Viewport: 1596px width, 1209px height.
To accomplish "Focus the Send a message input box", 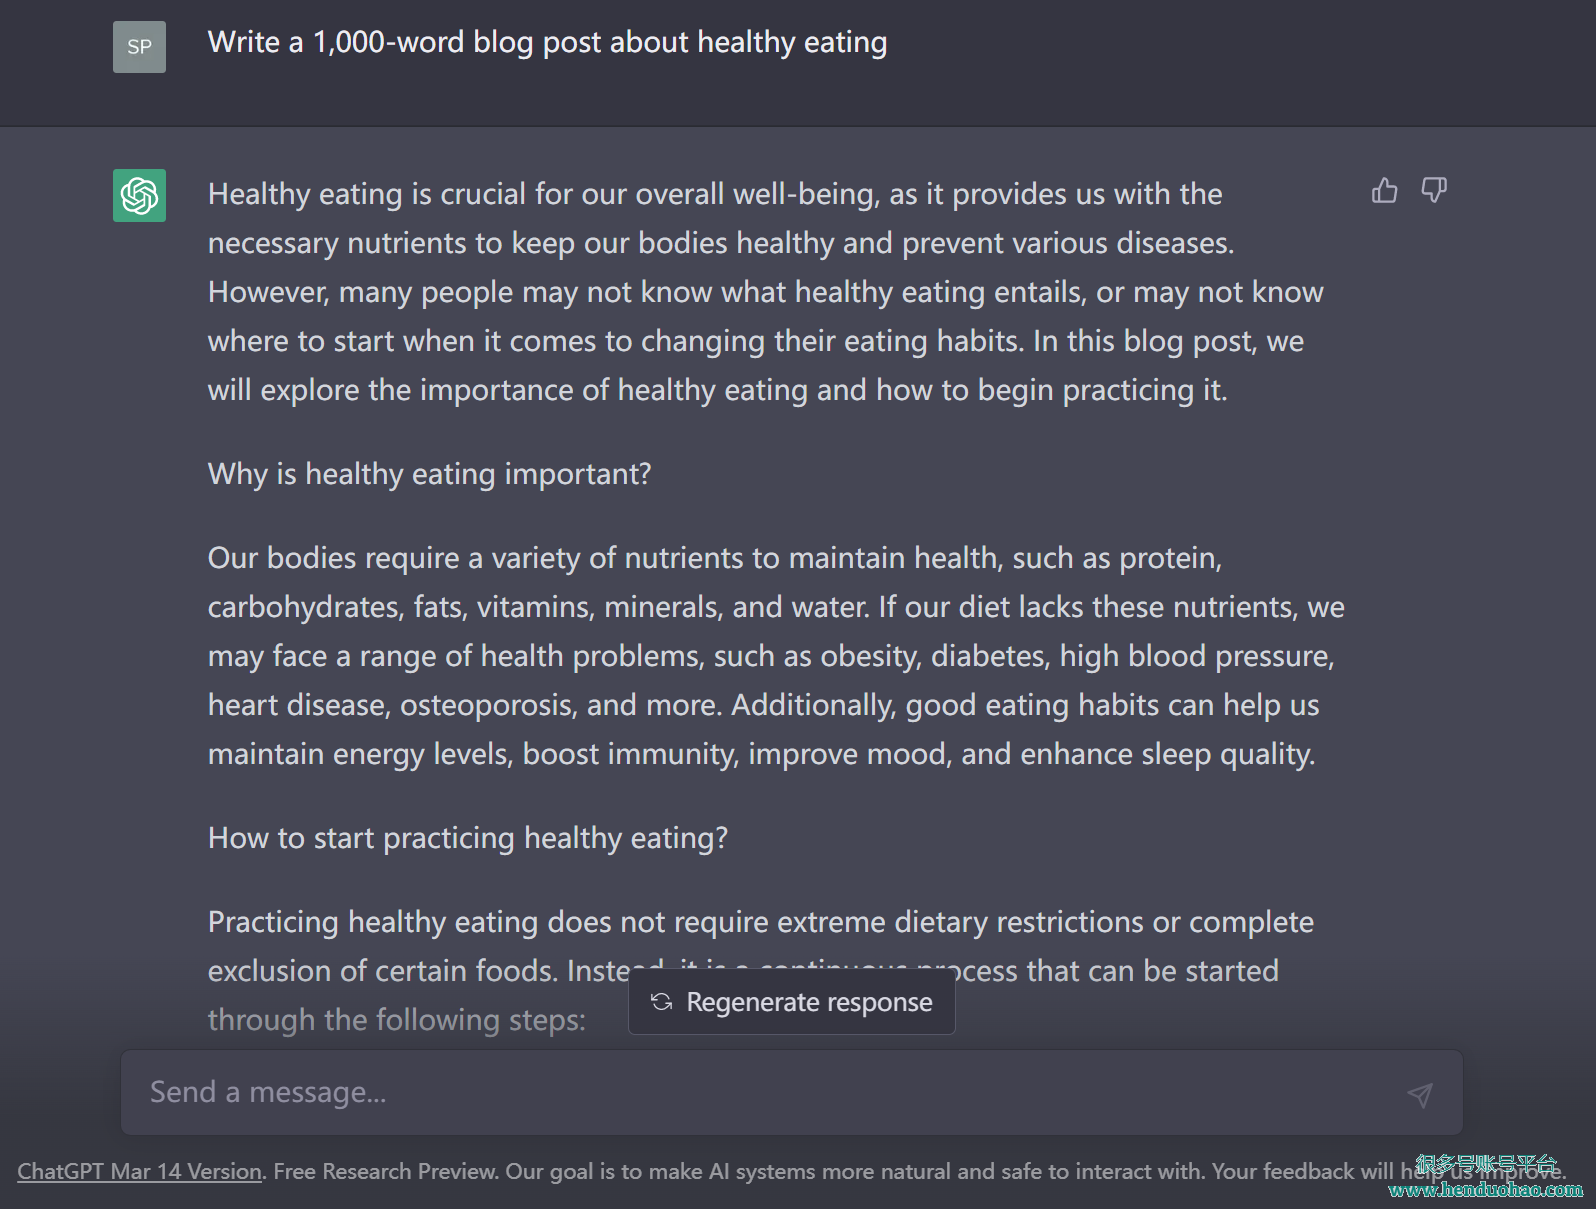I will pos(792,1092).
